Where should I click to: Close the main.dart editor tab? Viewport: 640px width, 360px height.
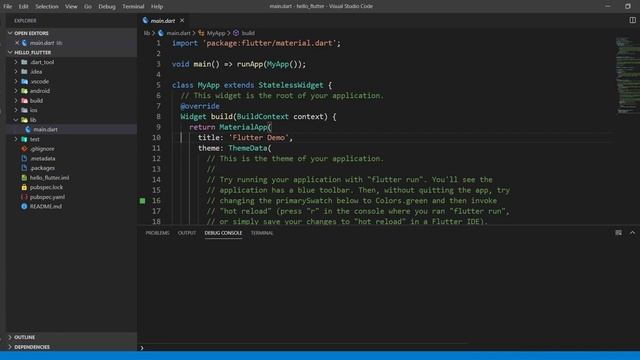(182, 20)
